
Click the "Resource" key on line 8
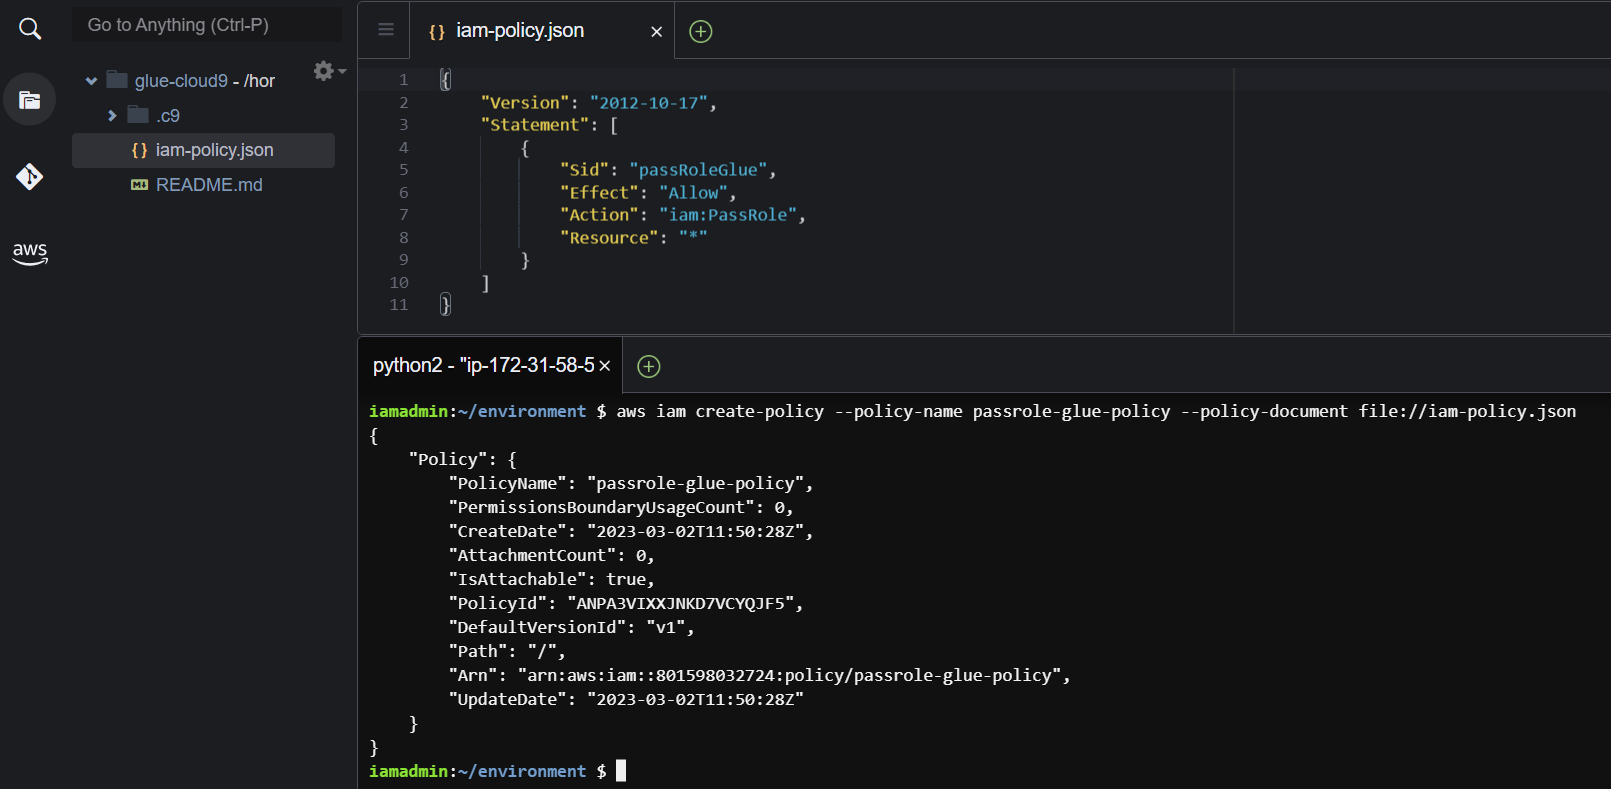(x=610, y=238)
